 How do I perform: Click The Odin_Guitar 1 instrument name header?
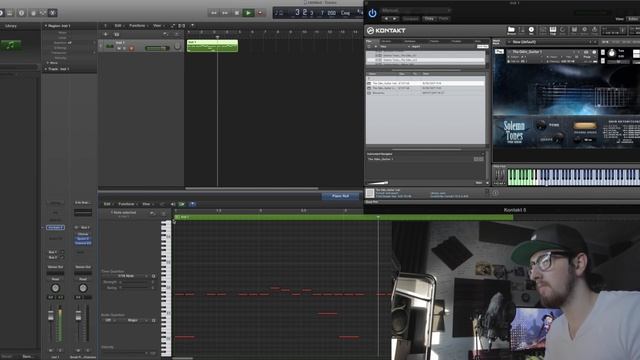(x=527, y=52)
